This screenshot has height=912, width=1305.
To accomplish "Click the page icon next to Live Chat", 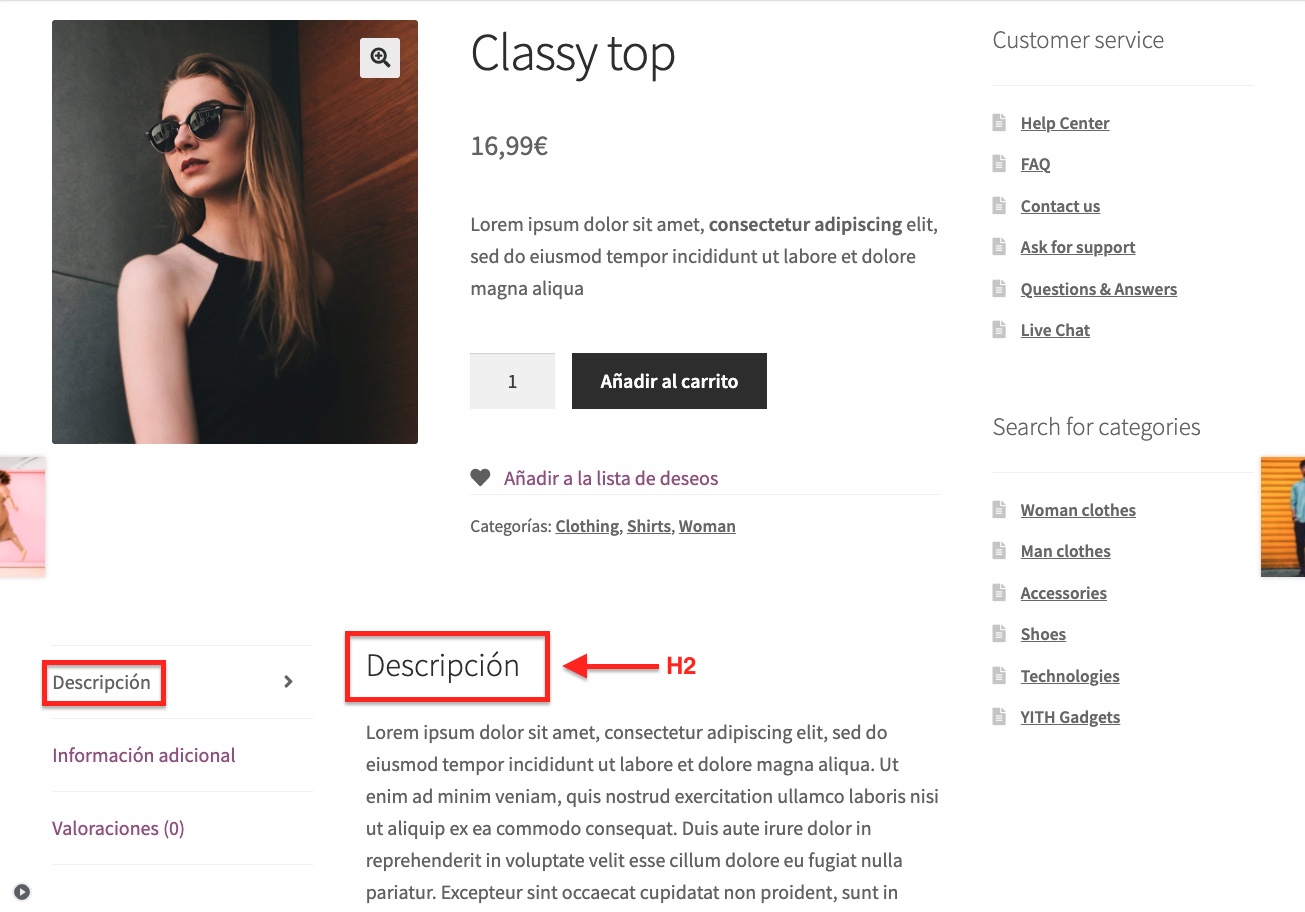I will tap(999, 330).
